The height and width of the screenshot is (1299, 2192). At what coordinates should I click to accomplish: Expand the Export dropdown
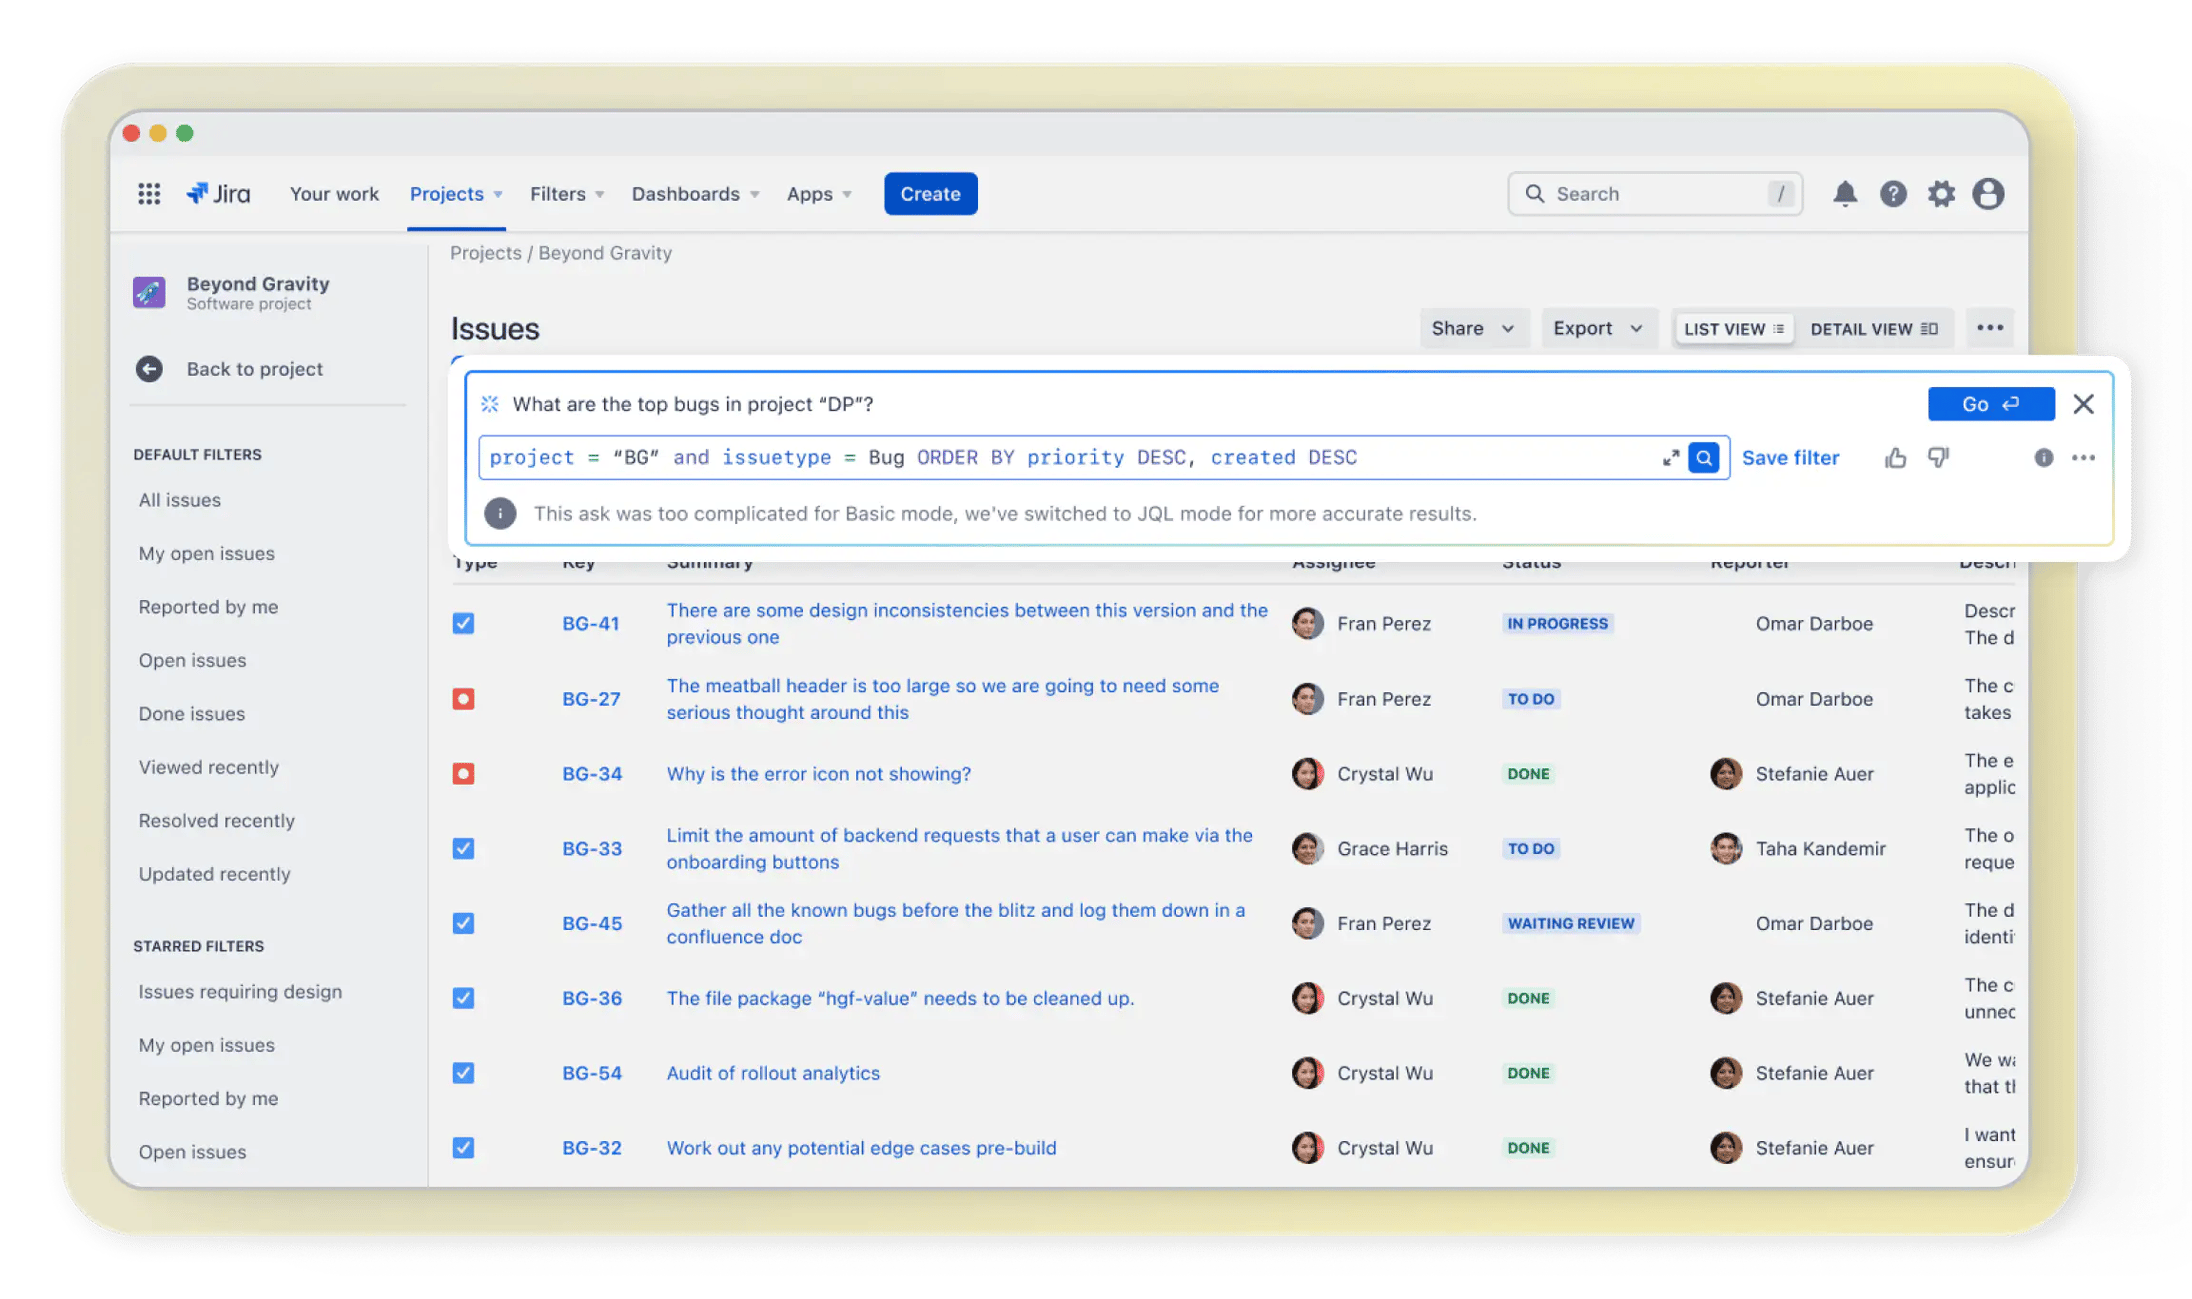click(1598, 328)
